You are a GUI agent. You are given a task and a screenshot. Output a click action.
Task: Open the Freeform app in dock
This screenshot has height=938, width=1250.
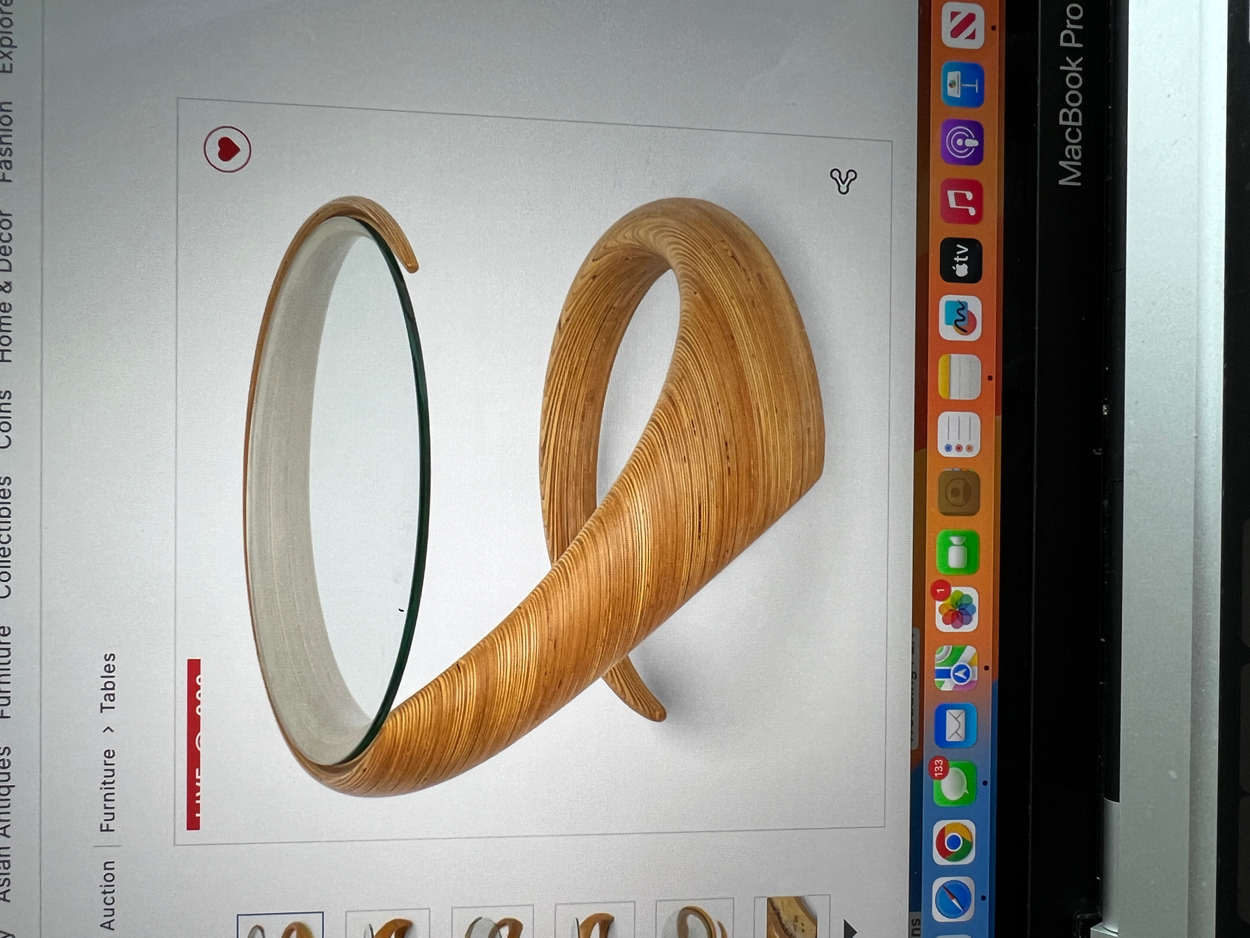coord(960,319)
